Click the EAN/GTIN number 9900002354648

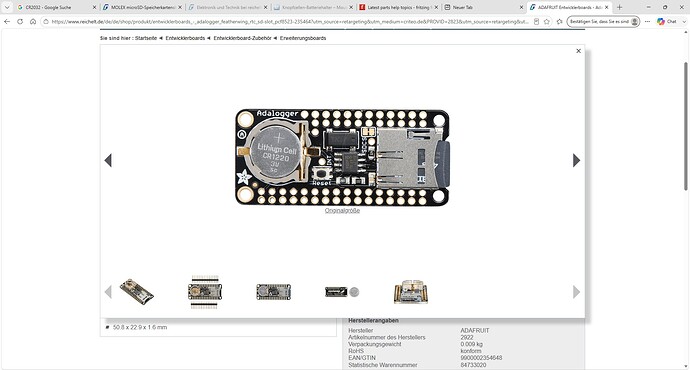tap(481, 358)
